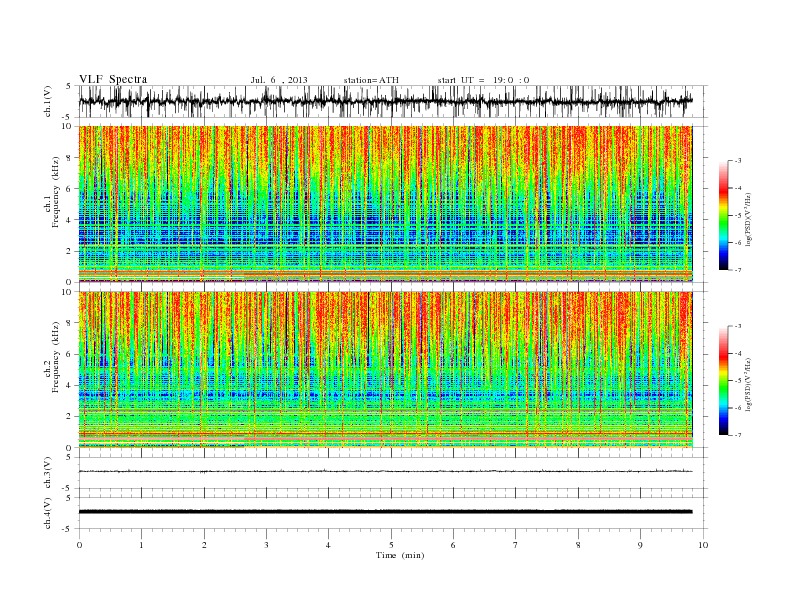Click the "8" kHz tick of ch.1 spectrogram
The height and width of the screenshot is (612, 792).
click(x=70, y=158)
